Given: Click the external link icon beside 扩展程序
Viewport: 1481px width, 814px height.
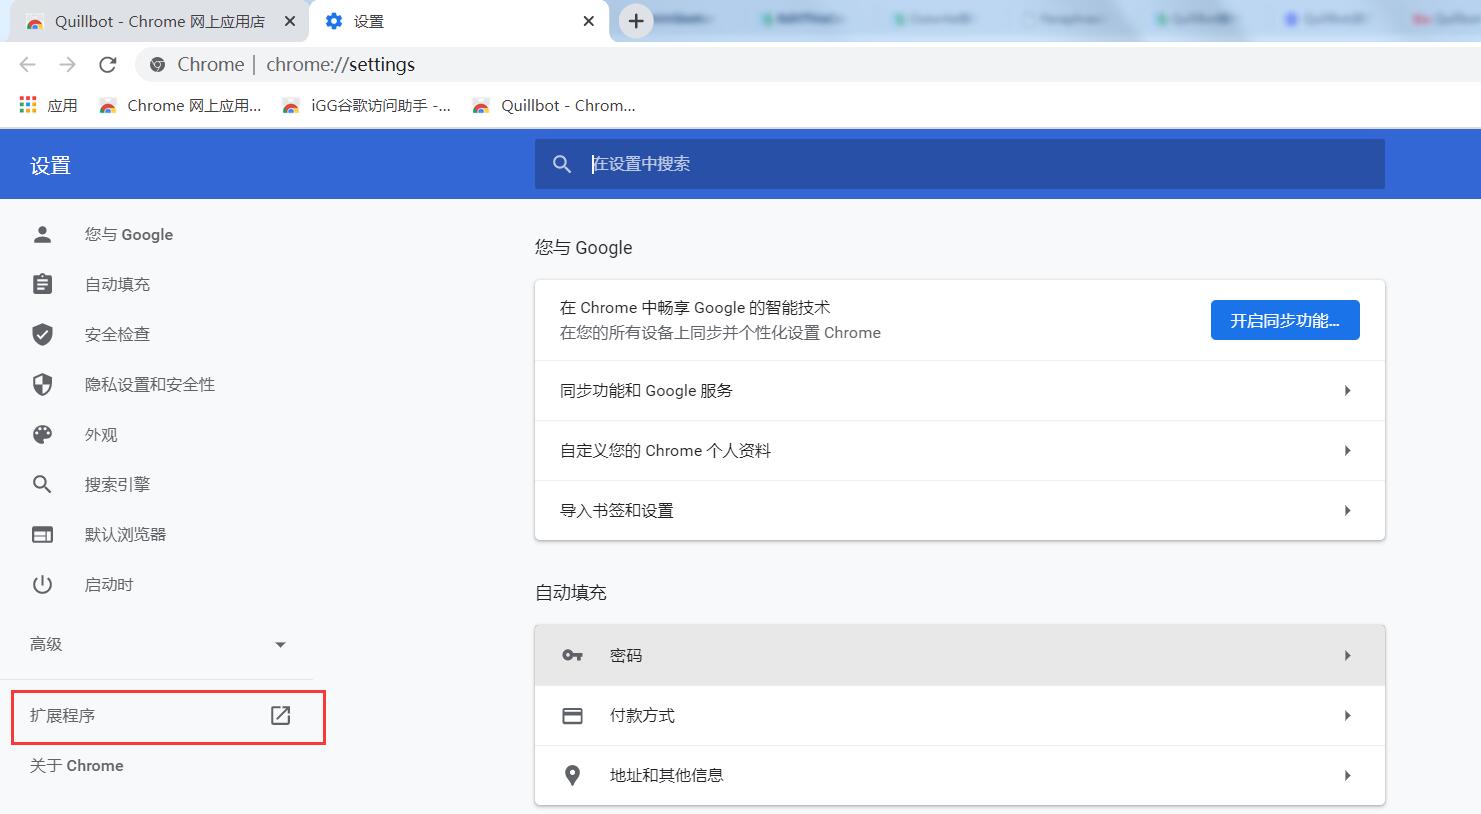Looking at the screenshot, I should 281,715.
